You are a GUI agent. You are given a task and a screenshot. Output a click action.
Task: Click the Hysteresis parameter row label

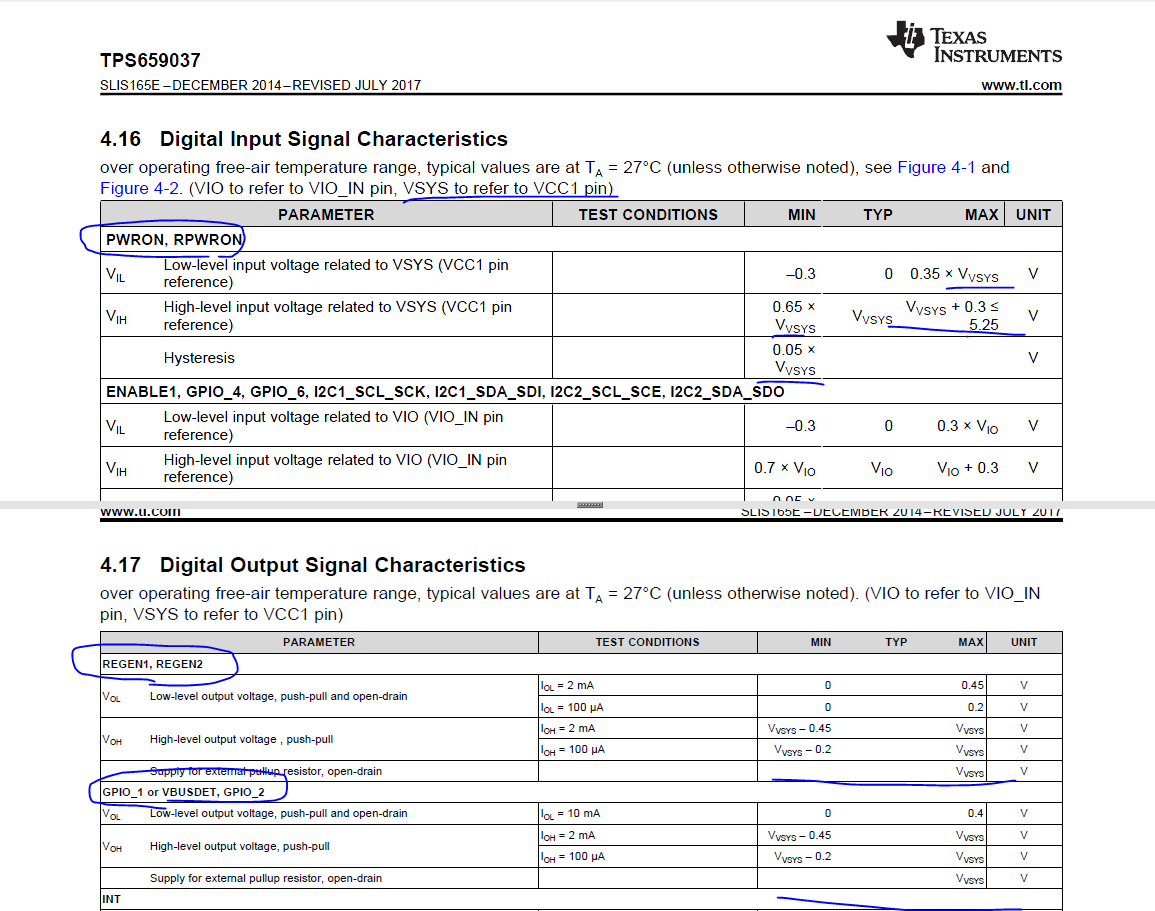[199, 358]
